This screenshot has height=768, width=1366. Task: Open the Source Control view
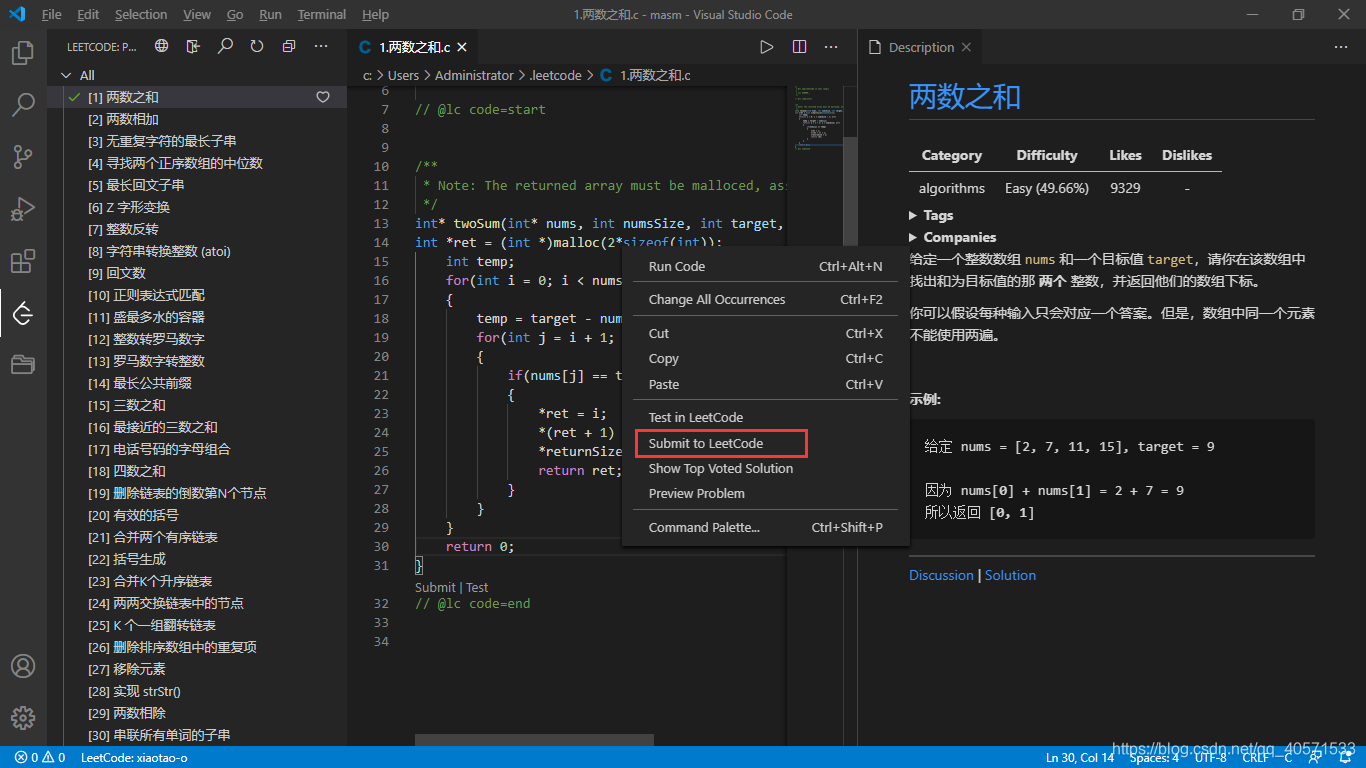click(x=23, y=157)
